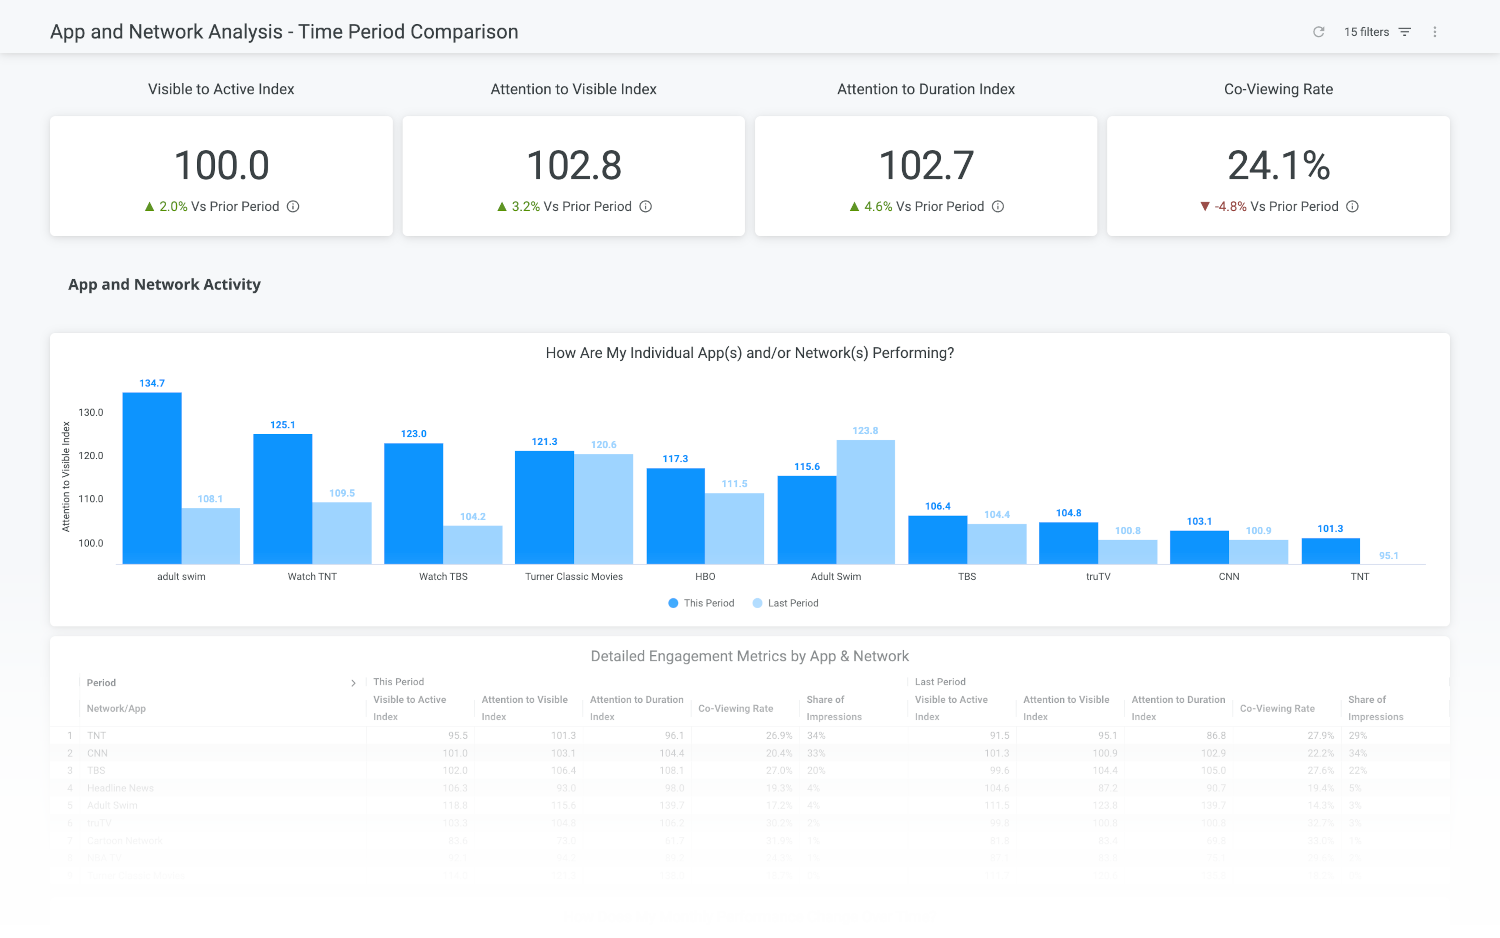Click the refresh dashboard icon
Image resolution: width=1500 pixels, height=938 pixels.
coord(1318,32)
